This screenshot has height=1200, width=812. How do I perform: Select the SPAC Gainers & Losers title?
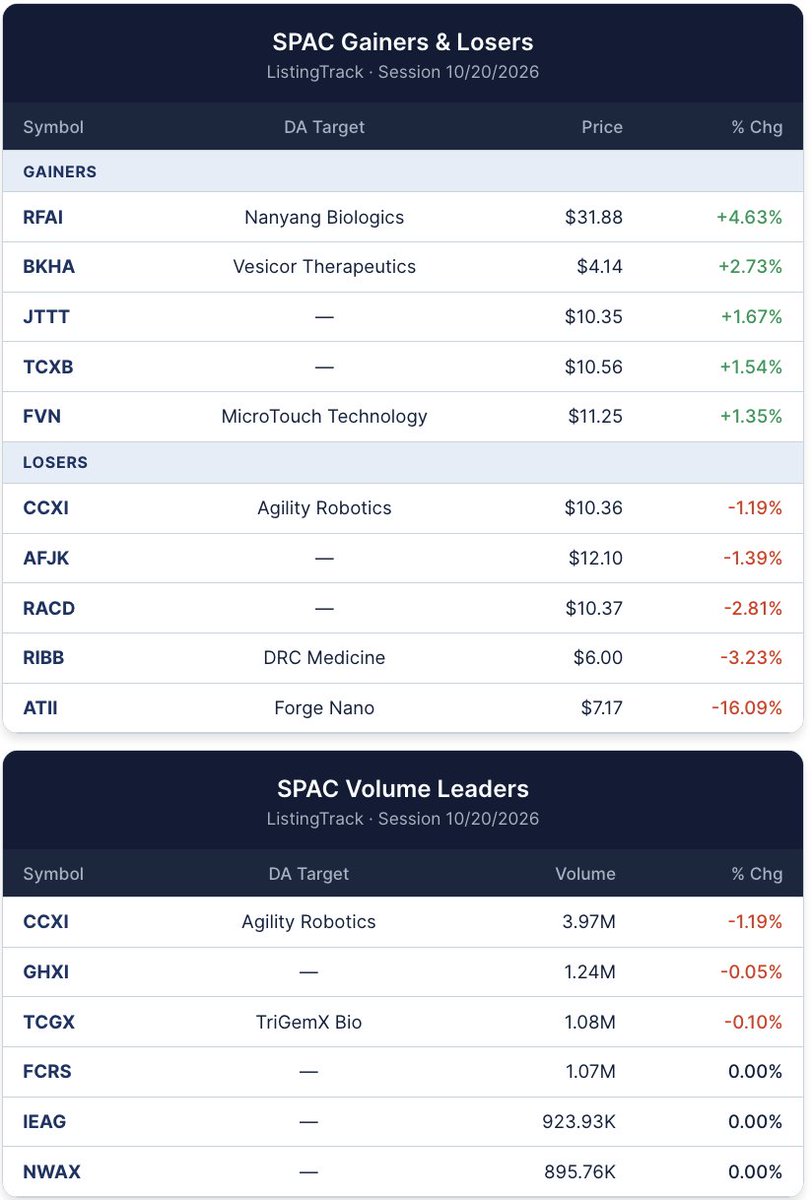(x=403, y=42)
